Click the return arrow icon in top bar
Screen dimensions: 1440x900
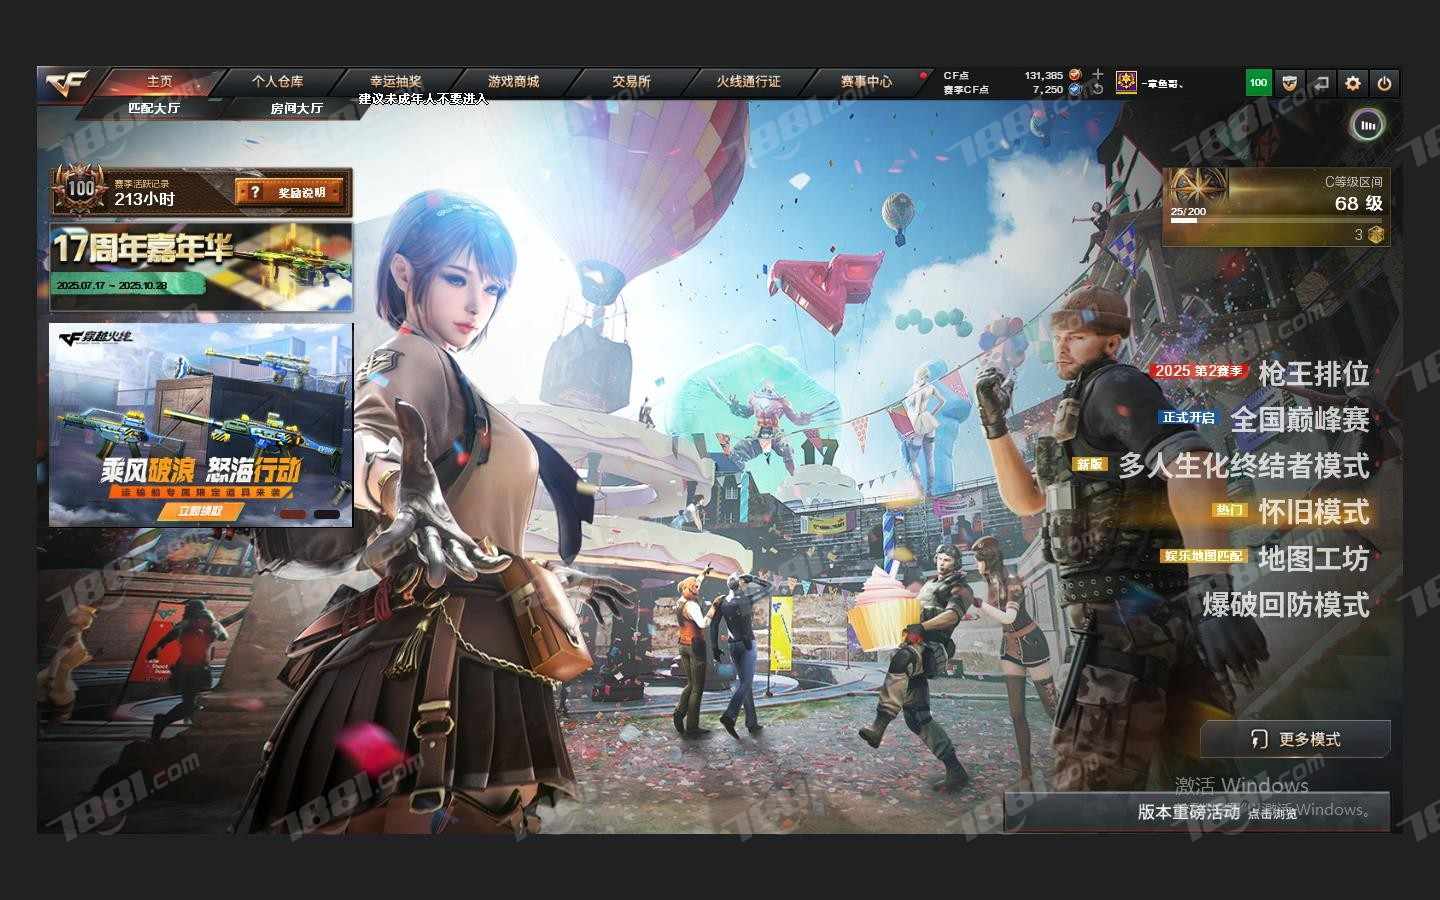(x=1321, y=83)
